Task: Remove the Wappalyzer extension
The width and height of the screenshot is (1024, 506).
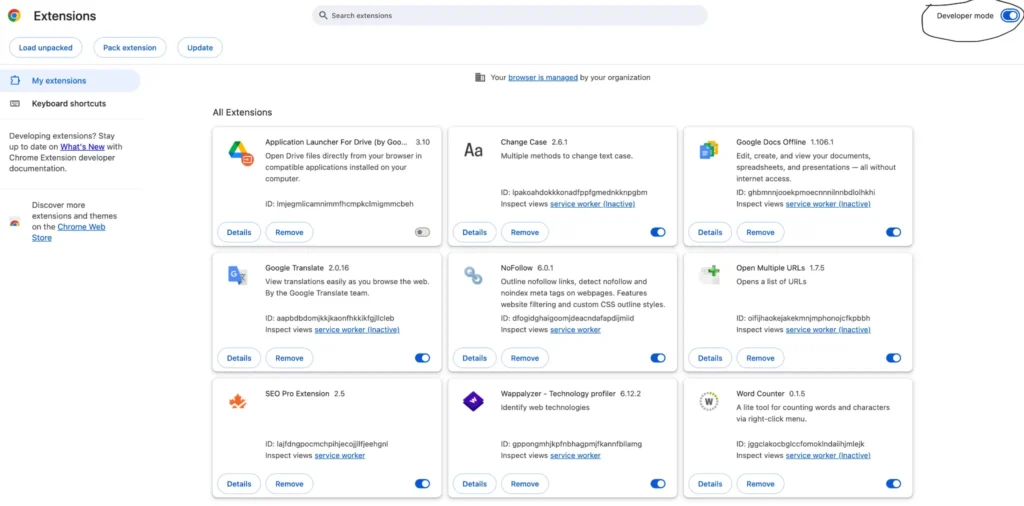Action: (x=524, y=484)
